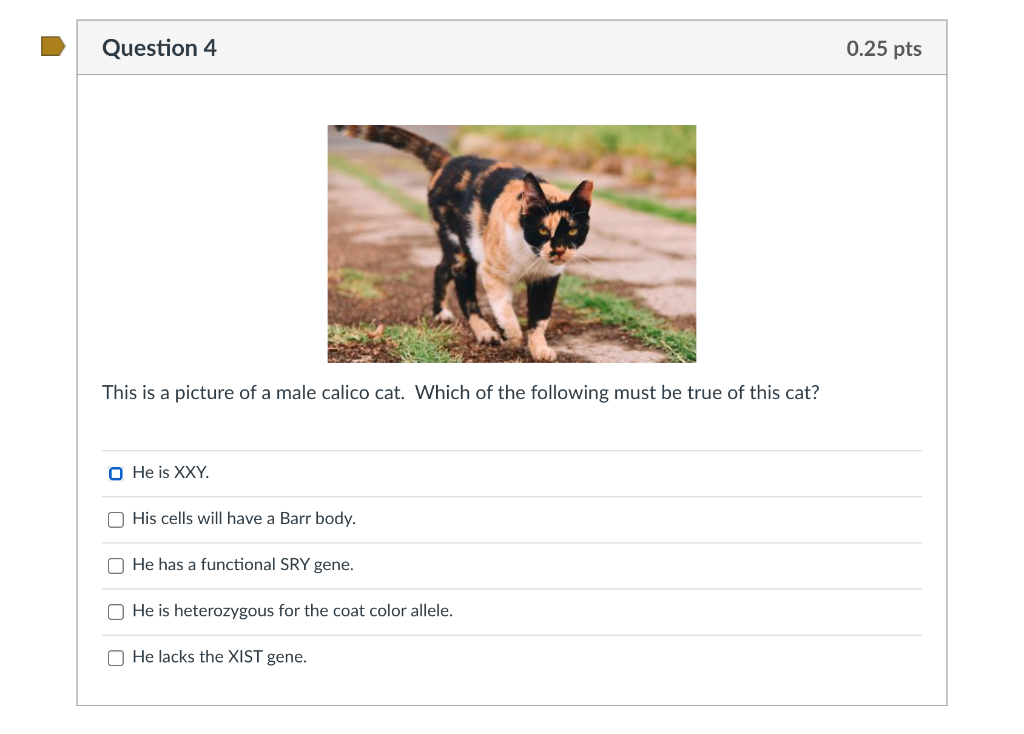This screenshot has width=1024, height=734.
Task: Select the functional SRY gene checkbox
Action: (x=116, y=566)
